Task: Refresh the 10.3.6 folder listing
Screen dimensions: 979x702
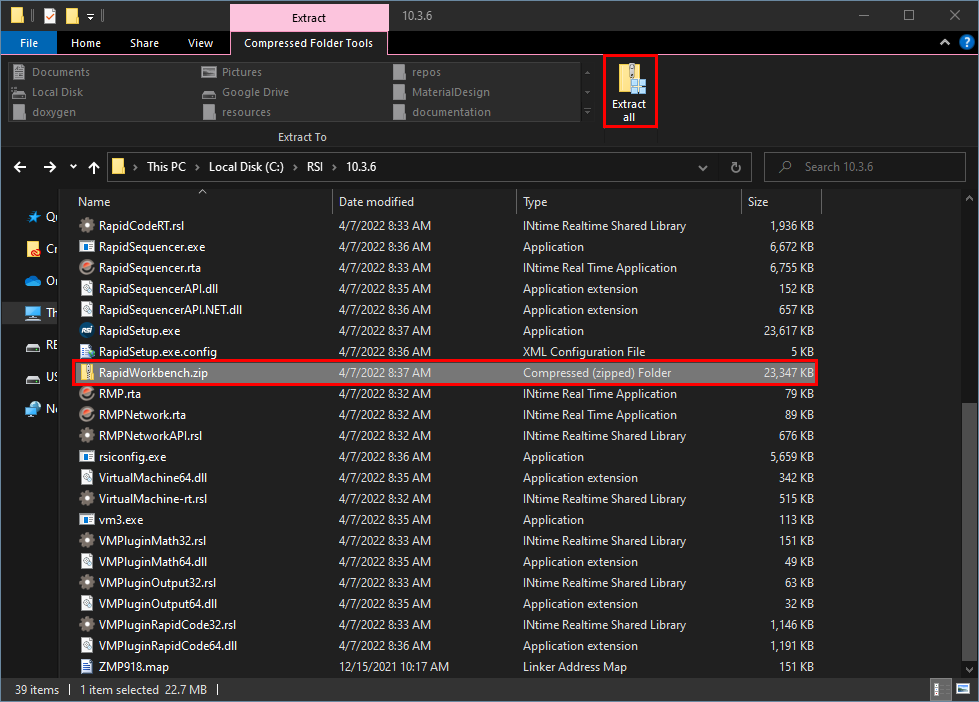Action: point(735,168)
